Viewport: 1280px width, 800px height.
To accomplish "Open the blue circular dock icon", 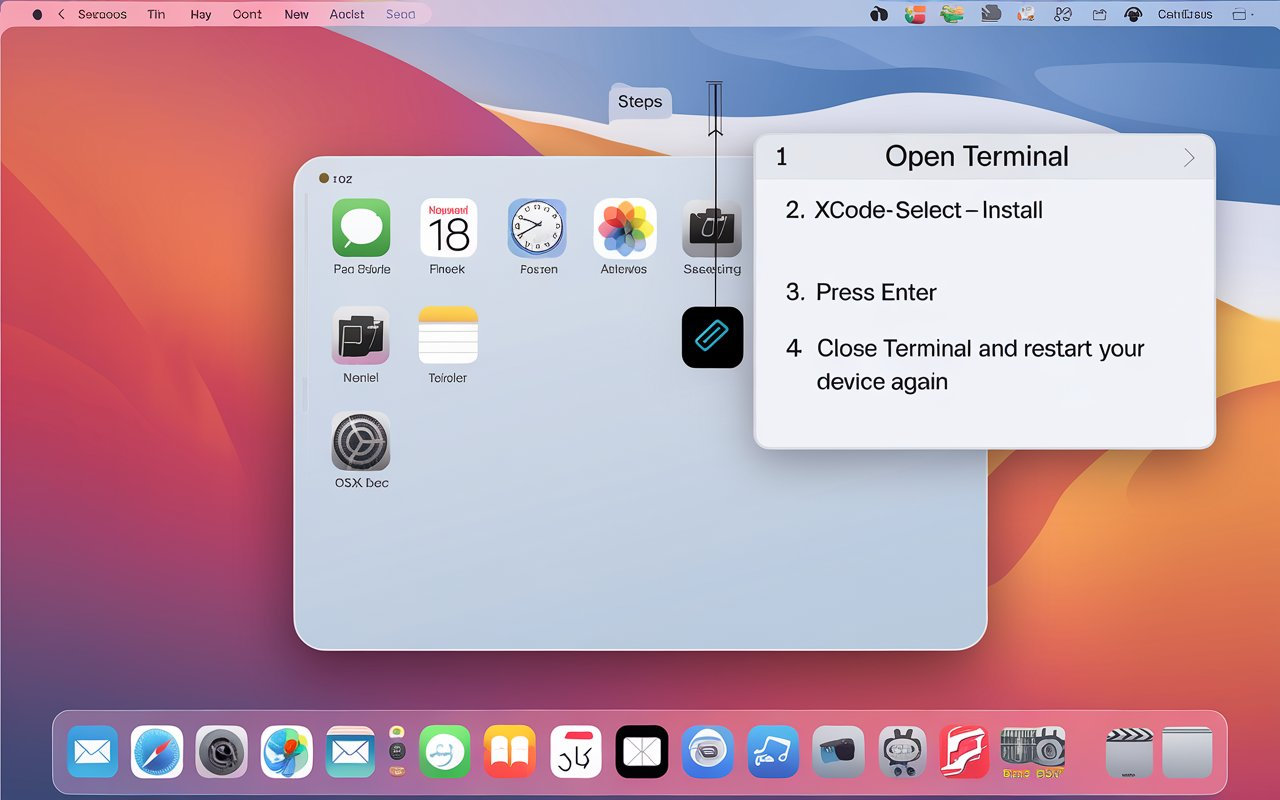I will coord(708,752).
